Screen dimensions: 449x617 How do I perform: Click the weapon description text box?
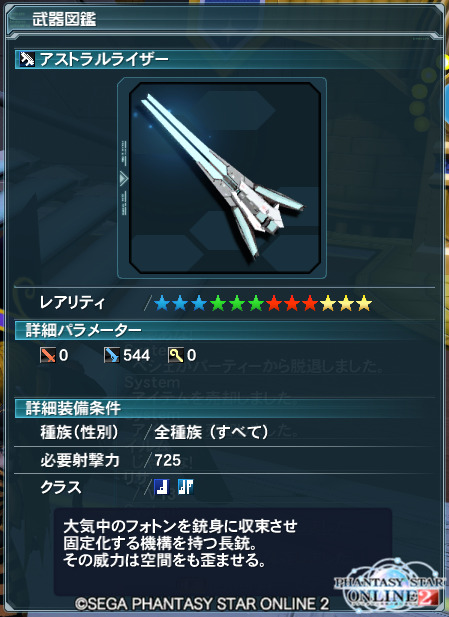coord(223,551)
